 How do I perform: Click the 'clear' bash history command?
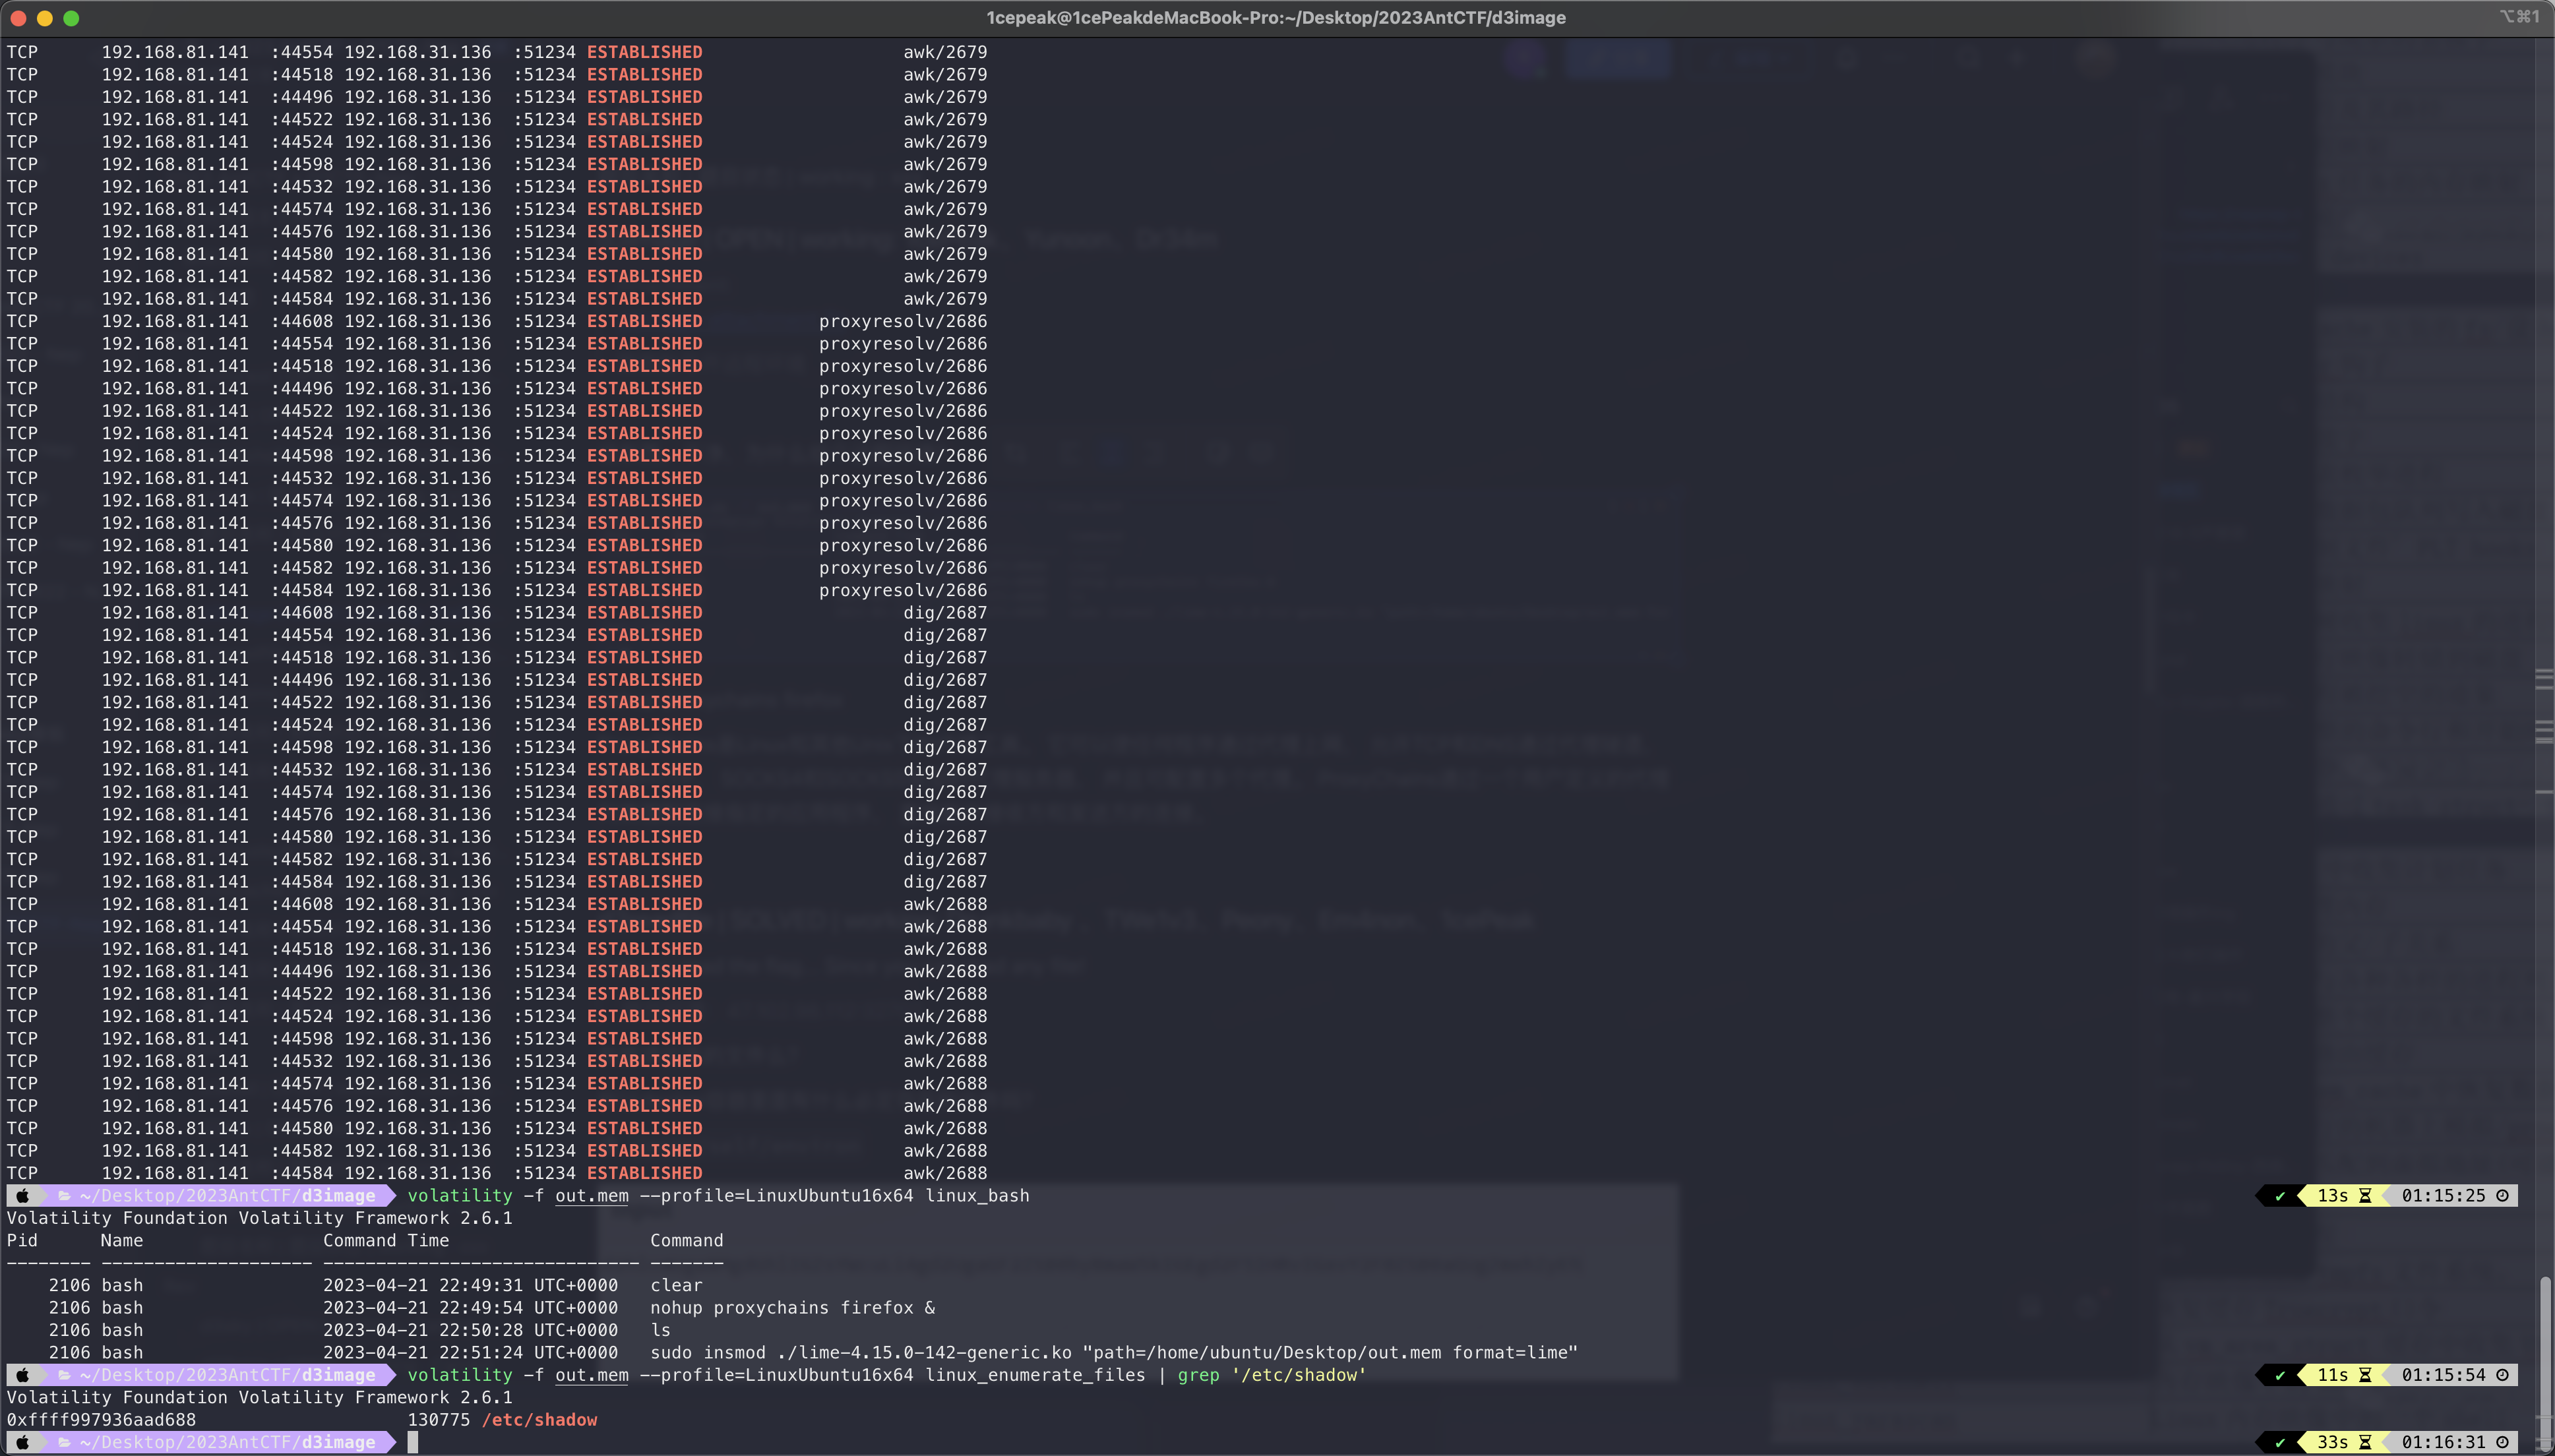676,1286
